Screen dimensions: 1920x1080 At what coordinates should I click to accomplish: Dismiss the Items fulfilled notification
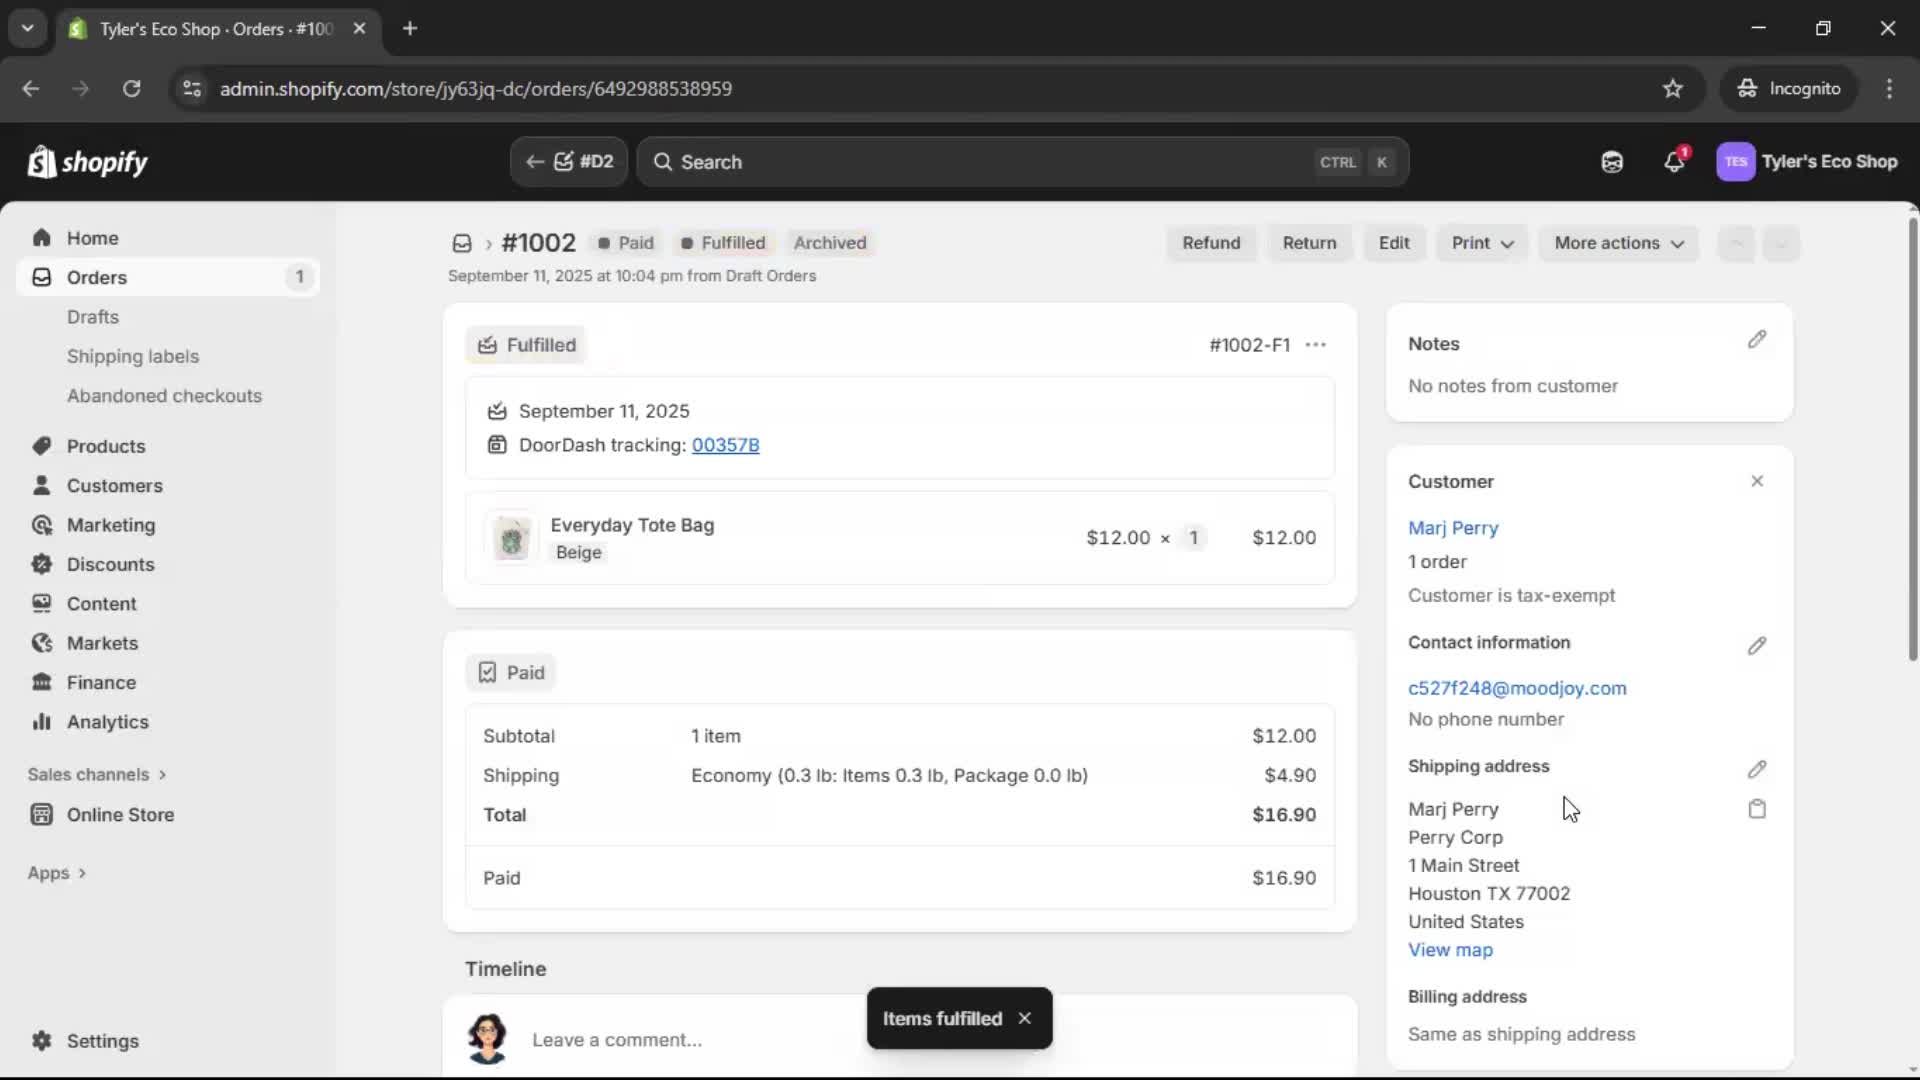pos(1025,1018)
